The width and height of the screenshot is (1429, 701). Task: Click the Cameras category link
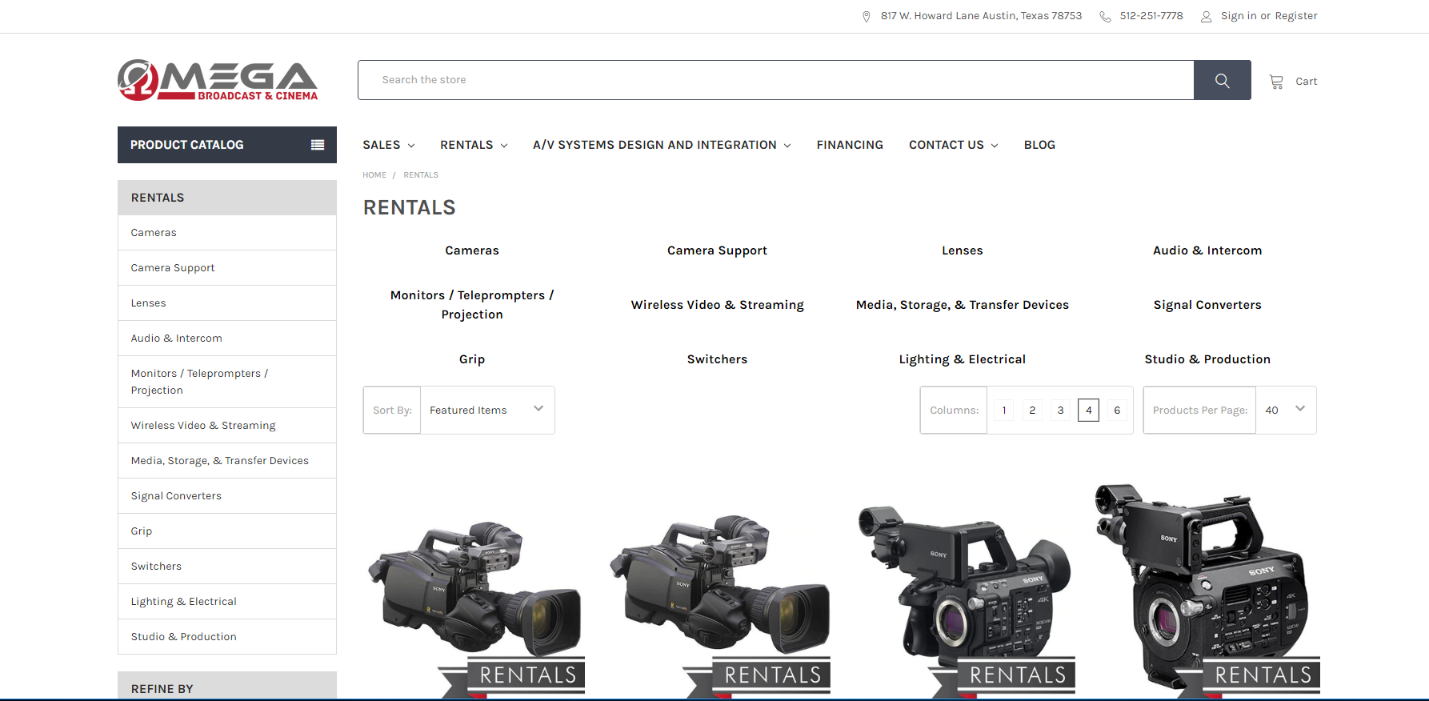pyautogui.click(x=471, y=250)
